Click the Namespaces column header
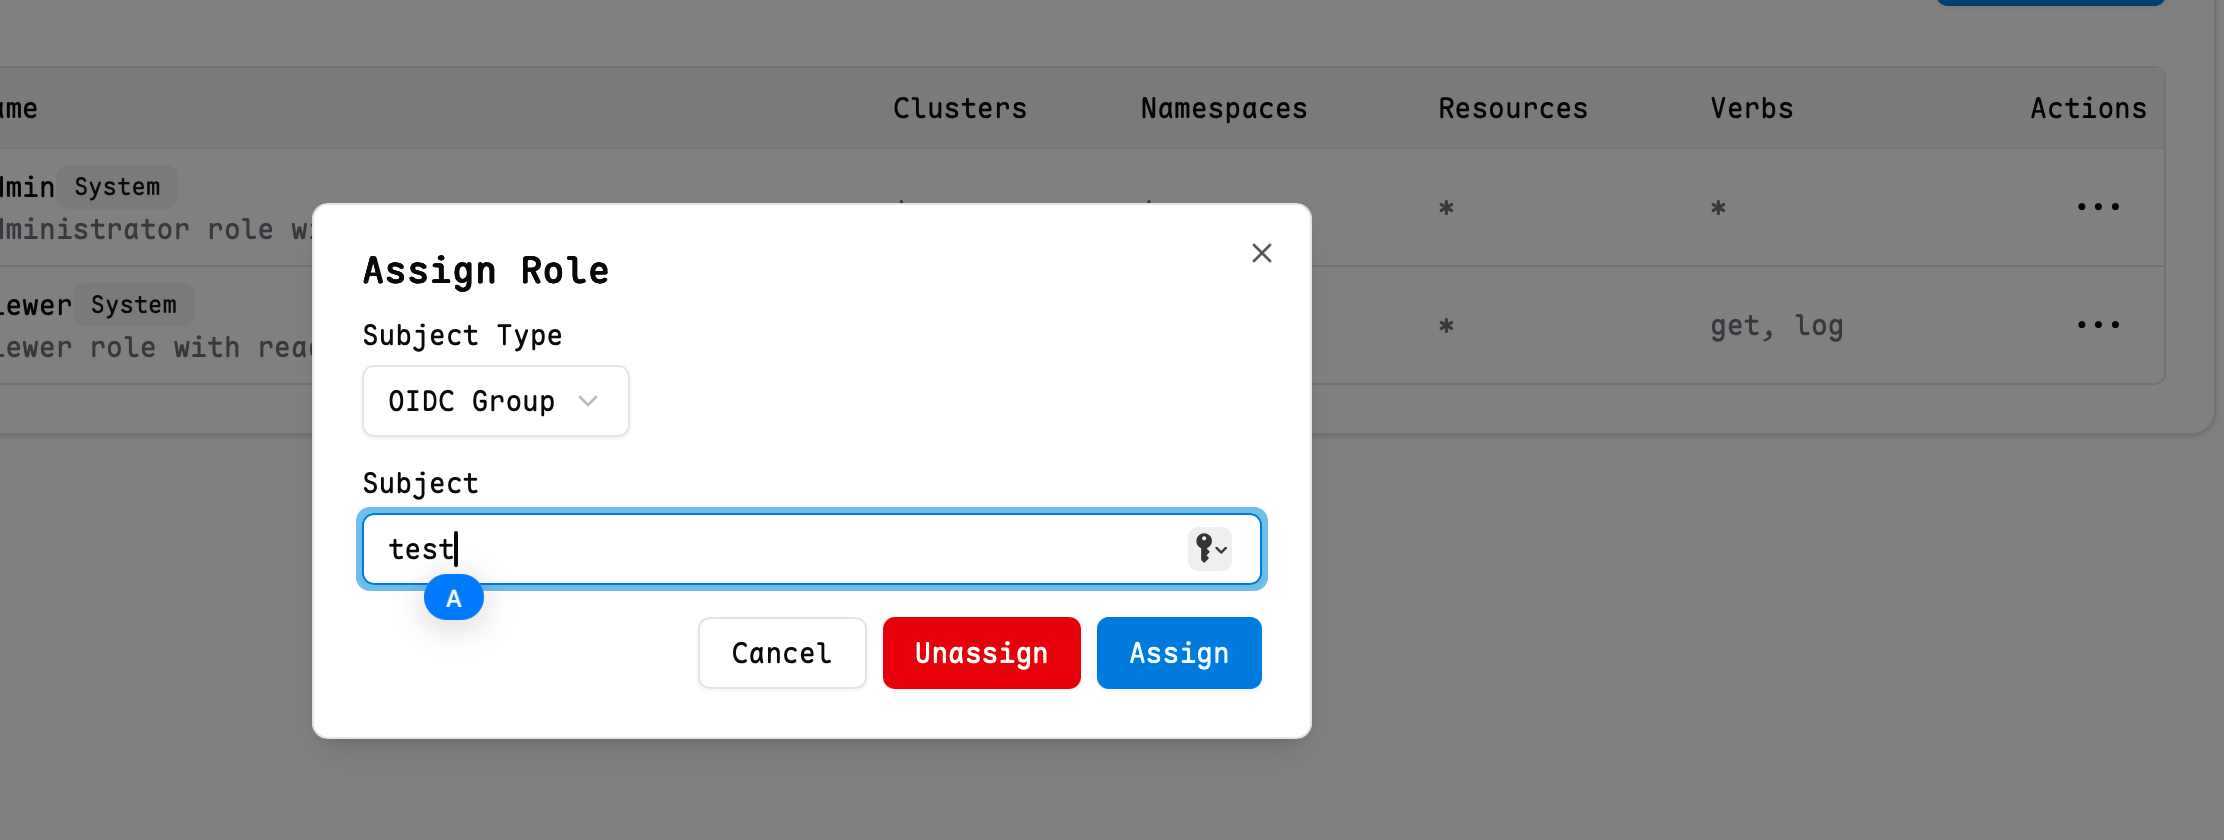 1224,108
